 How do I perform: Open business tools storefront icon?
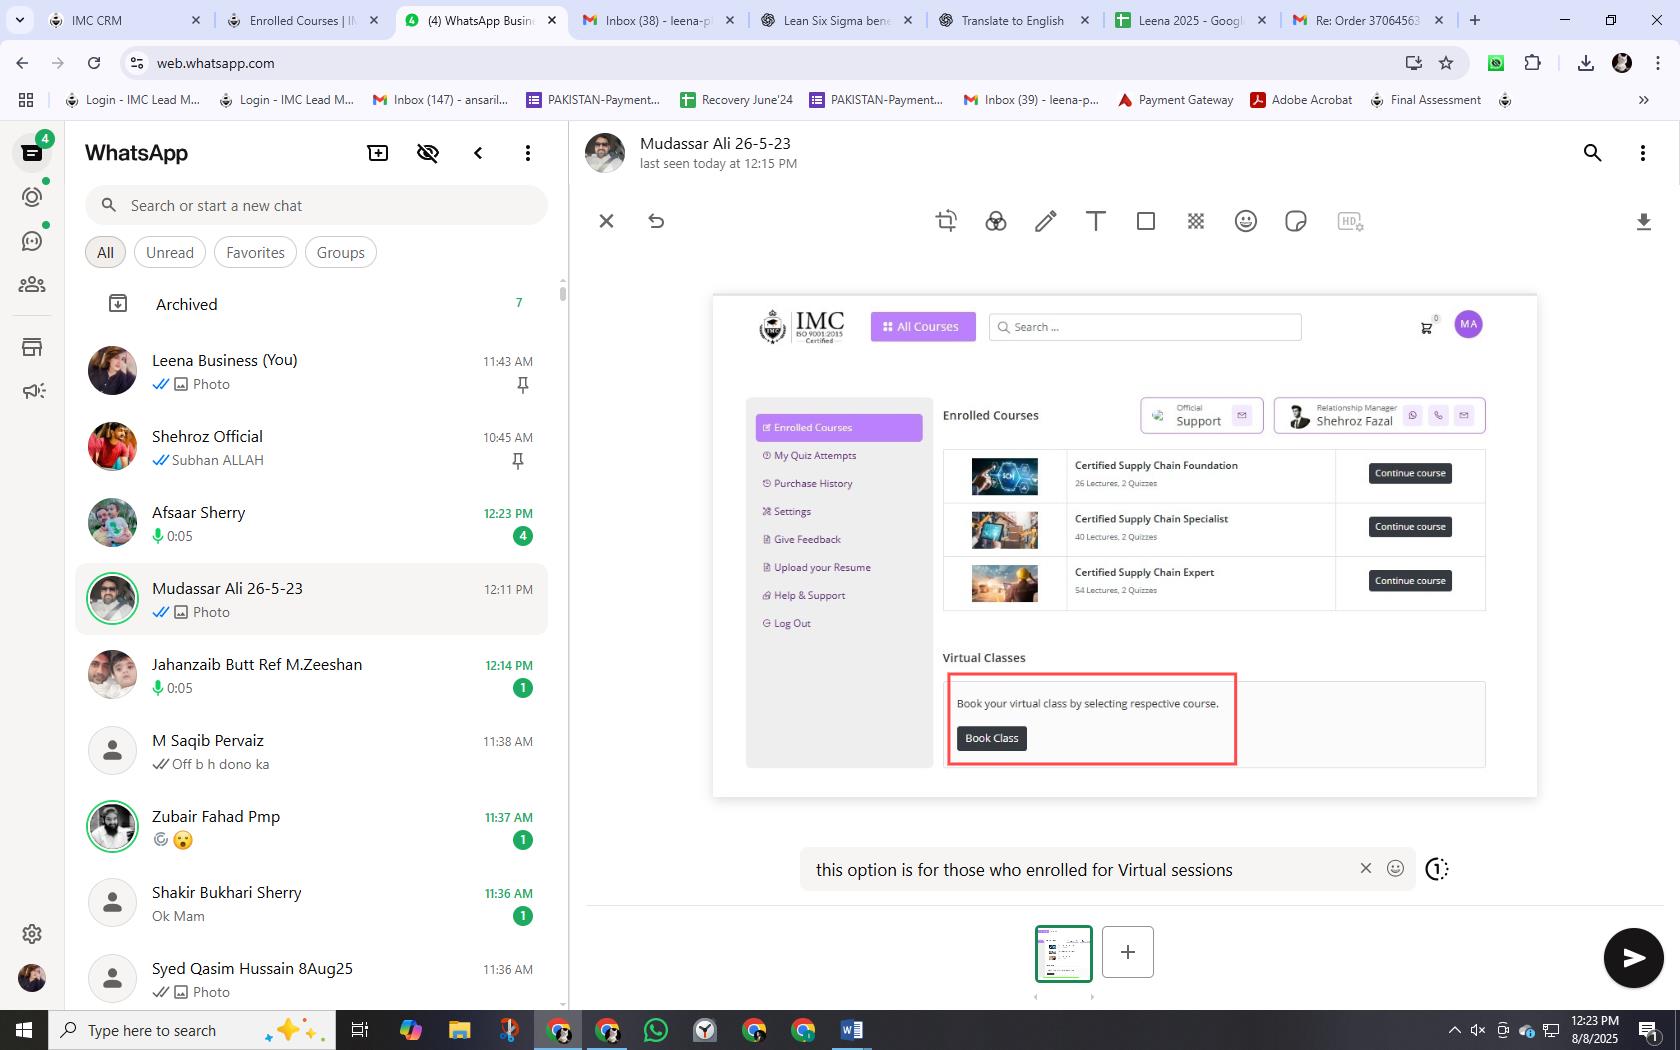click(x=32, y=347)
